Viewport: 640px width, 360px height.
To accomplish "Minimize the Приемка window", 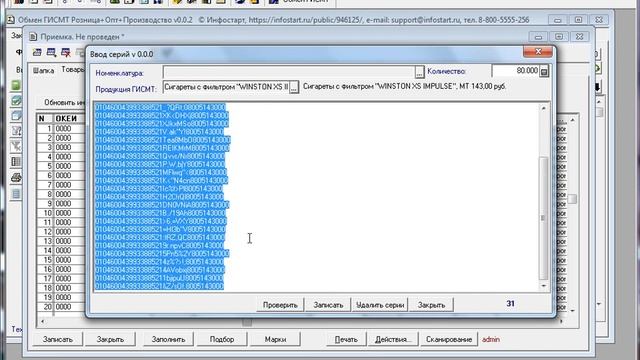I will [x=538, y=37].
